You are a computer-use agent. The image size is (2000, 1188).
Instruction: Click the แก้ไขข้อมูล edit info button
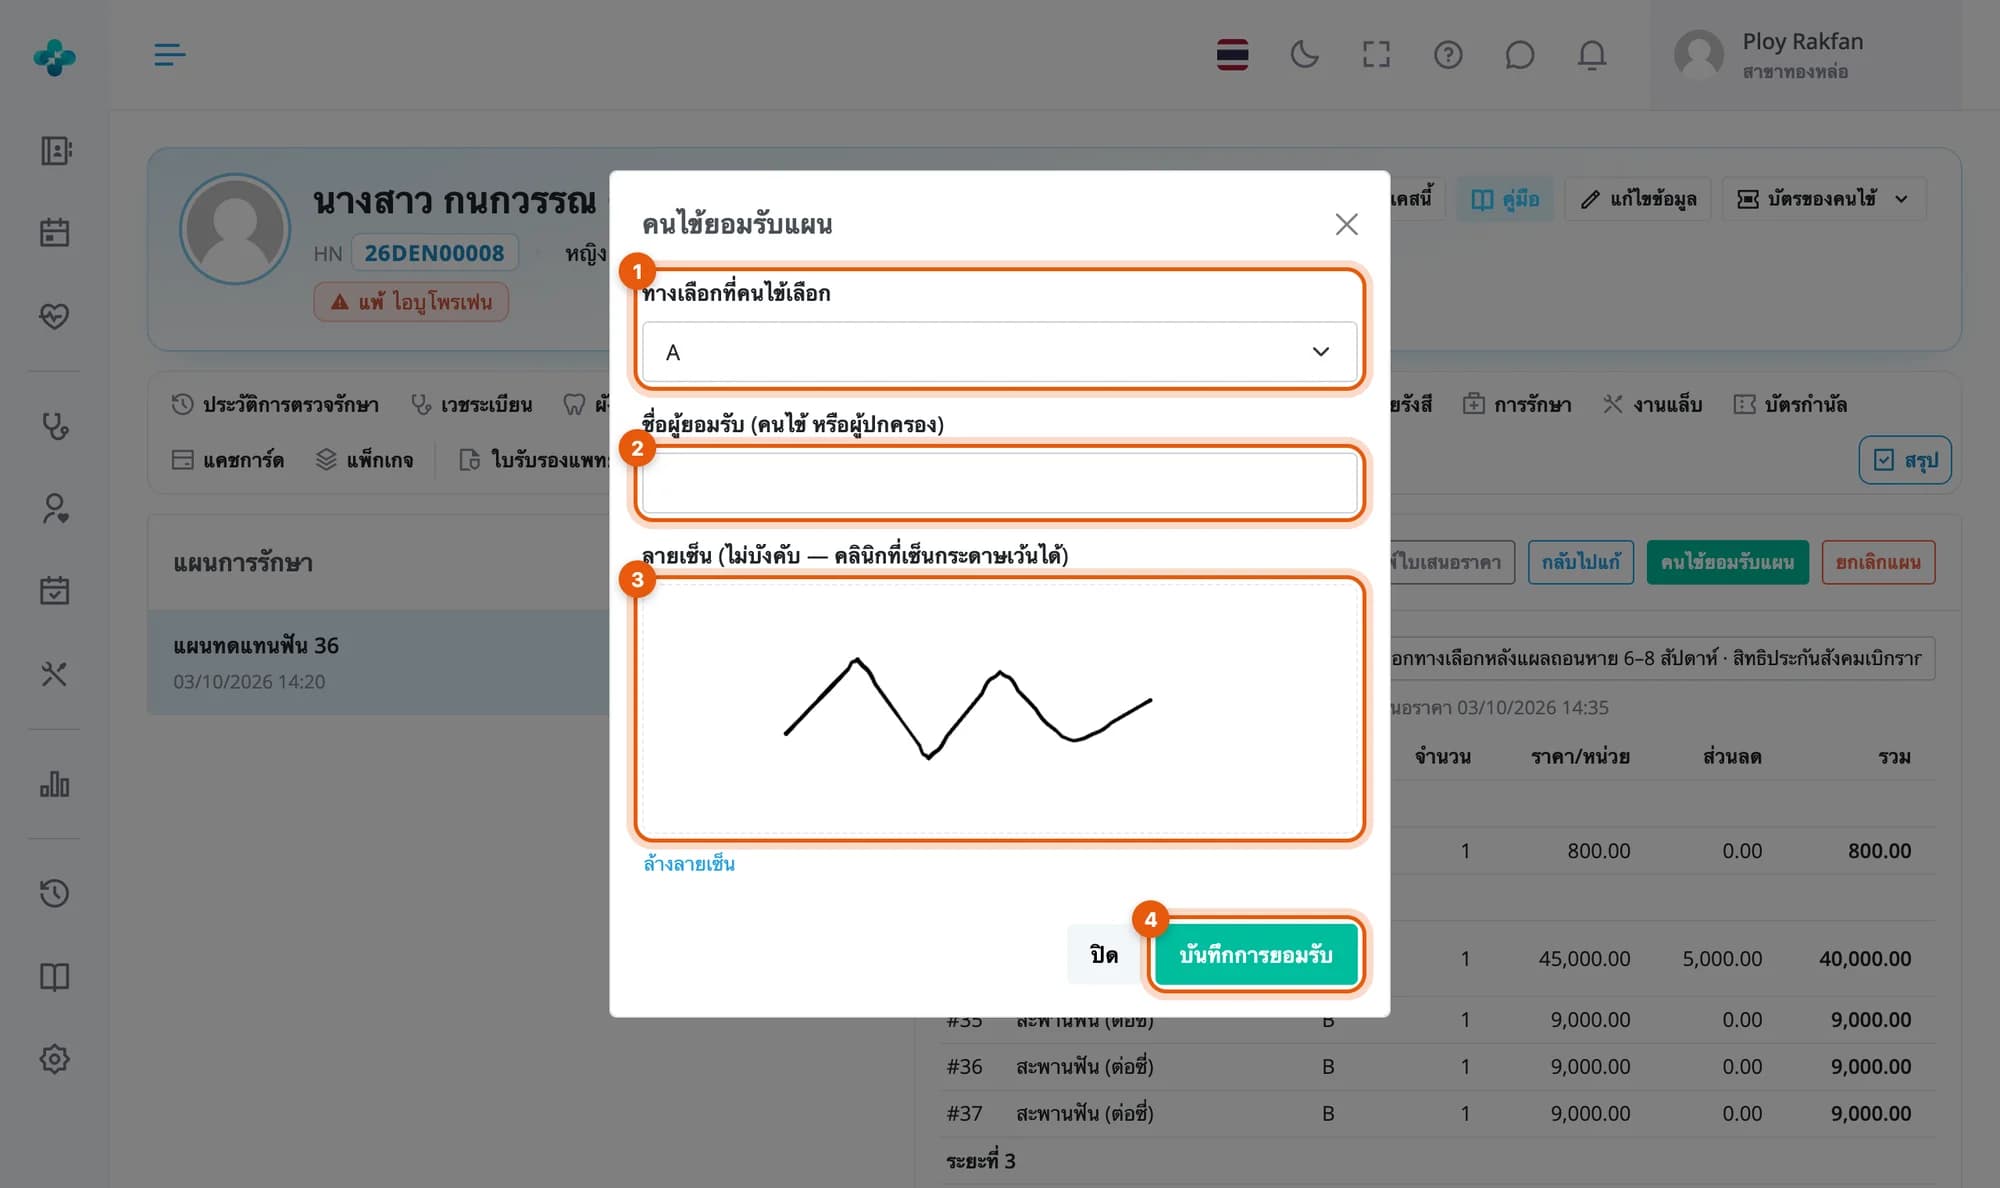pos(1638,199)
